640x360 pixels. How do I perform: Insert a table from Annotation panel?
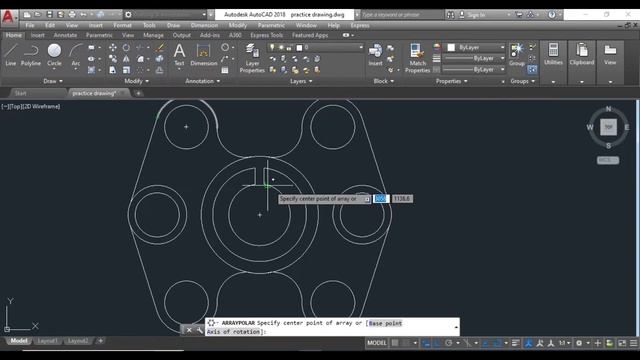(224, 70)
